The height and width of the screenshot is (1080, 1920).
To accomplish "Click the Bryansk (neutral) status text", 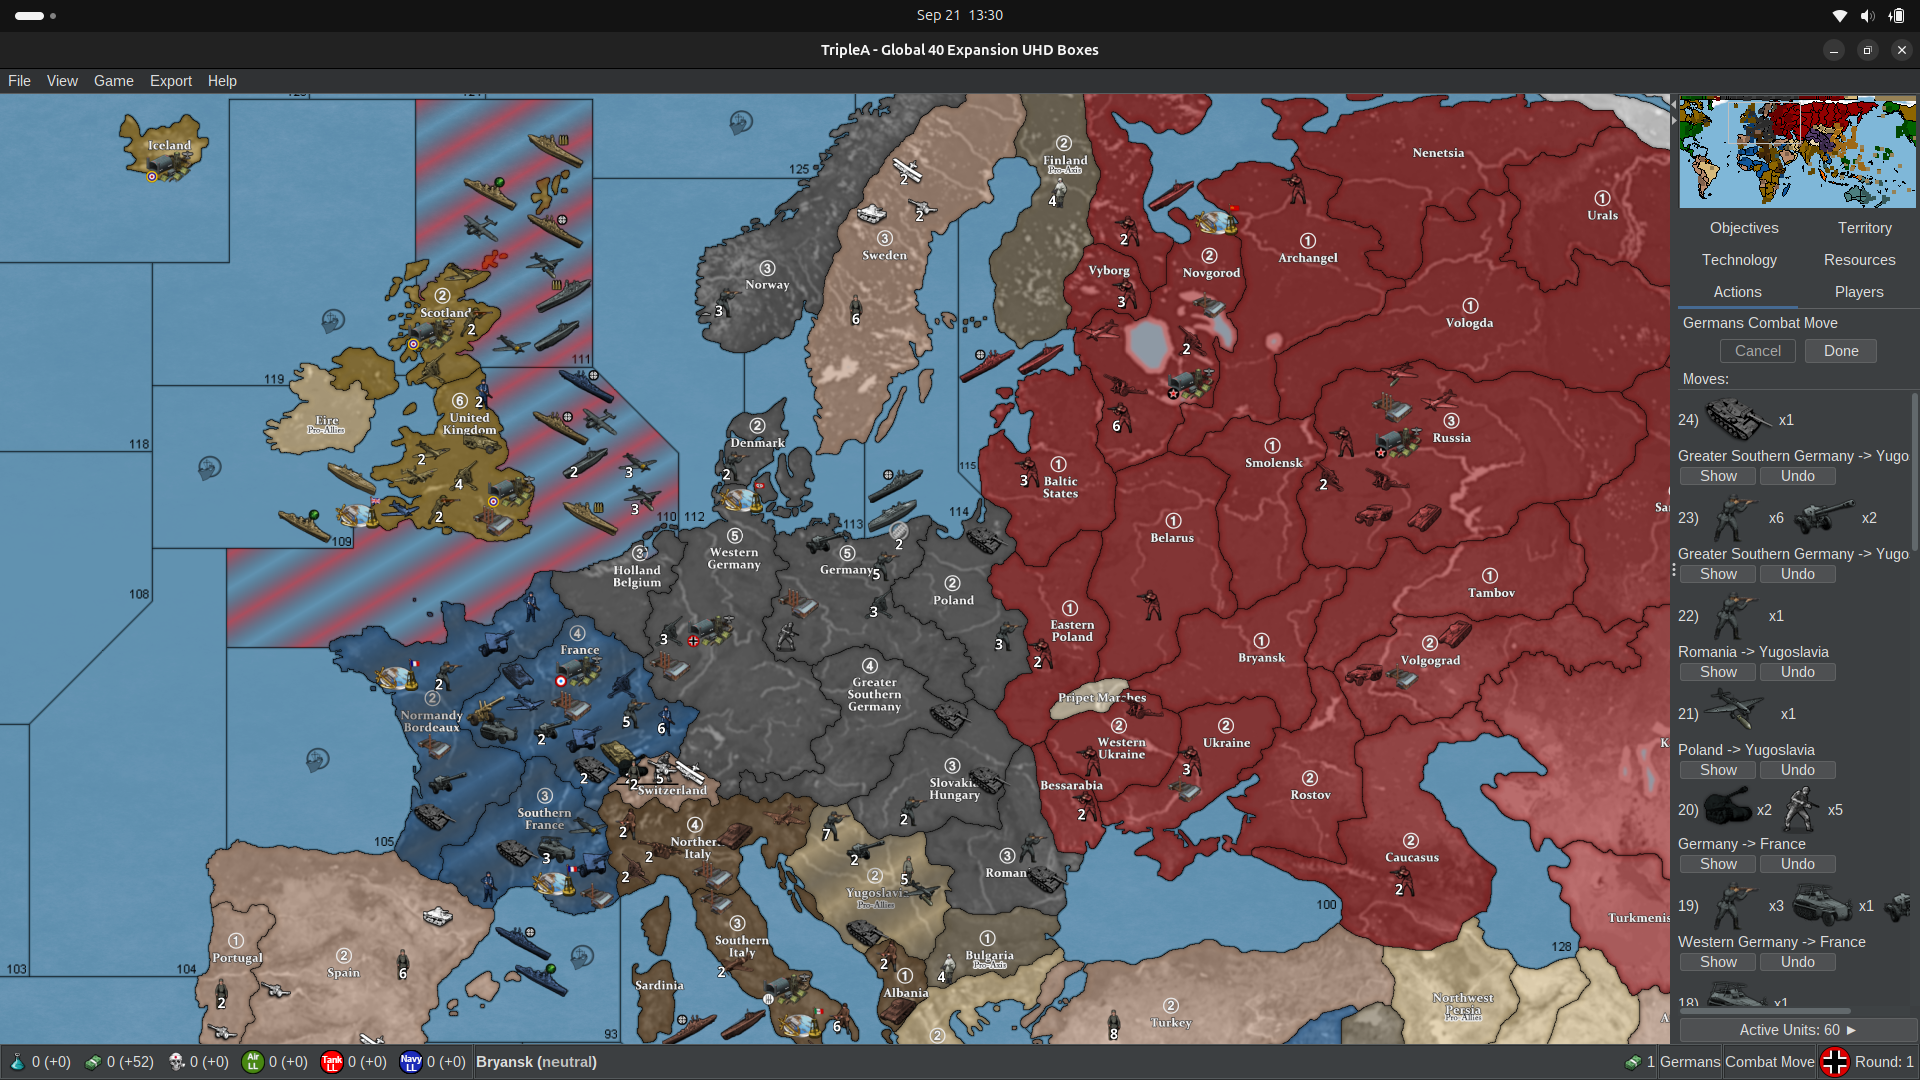I will coord(536,1062).
